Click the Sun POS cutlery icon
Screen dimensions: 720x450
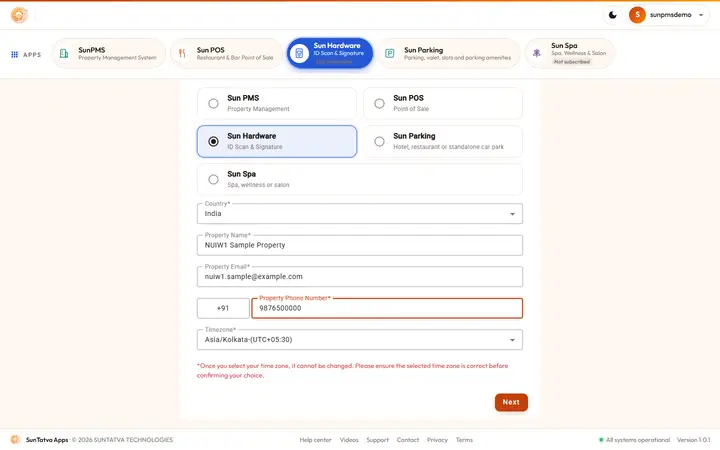[x=182, y=53]
